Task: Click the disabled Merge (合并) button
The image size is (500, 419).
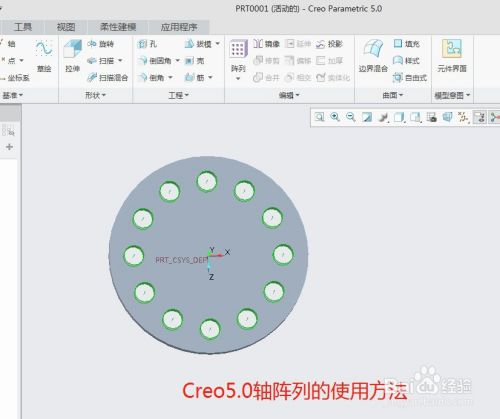Action: pos(266,78)
